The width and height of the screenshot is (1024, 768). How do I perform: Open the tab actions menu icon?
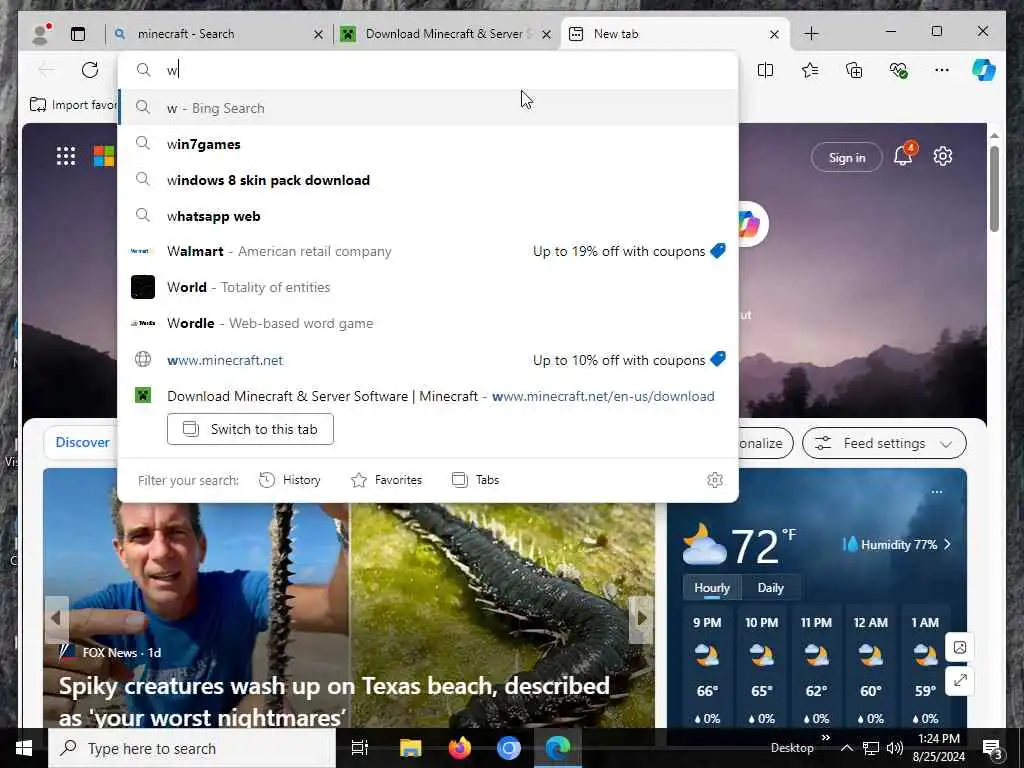coord(78,34)
